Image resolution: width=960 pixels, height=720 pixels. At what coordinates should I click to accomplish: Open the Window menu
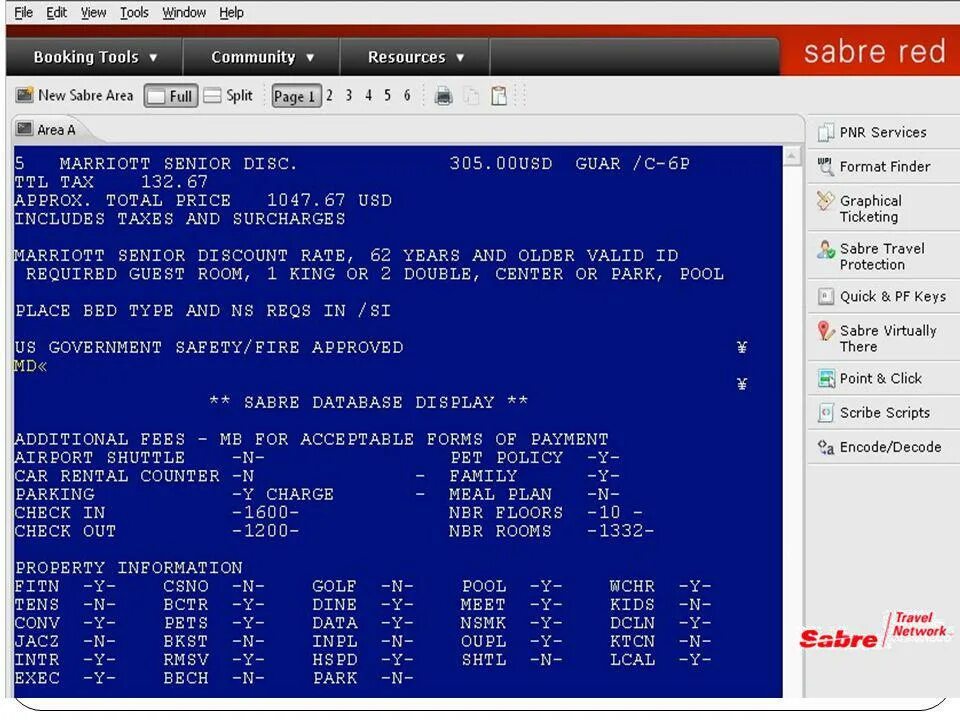pos(184,12)
